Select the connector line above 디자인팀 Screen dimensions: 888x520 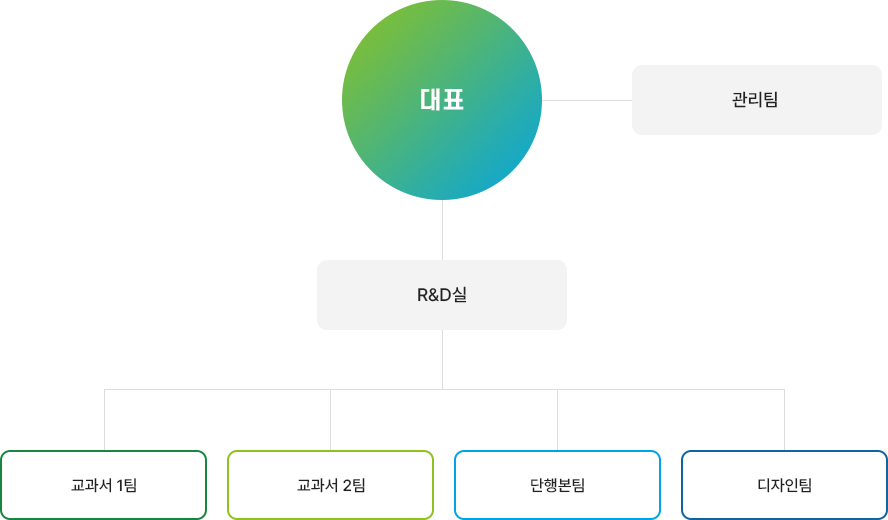pos(784,420)
